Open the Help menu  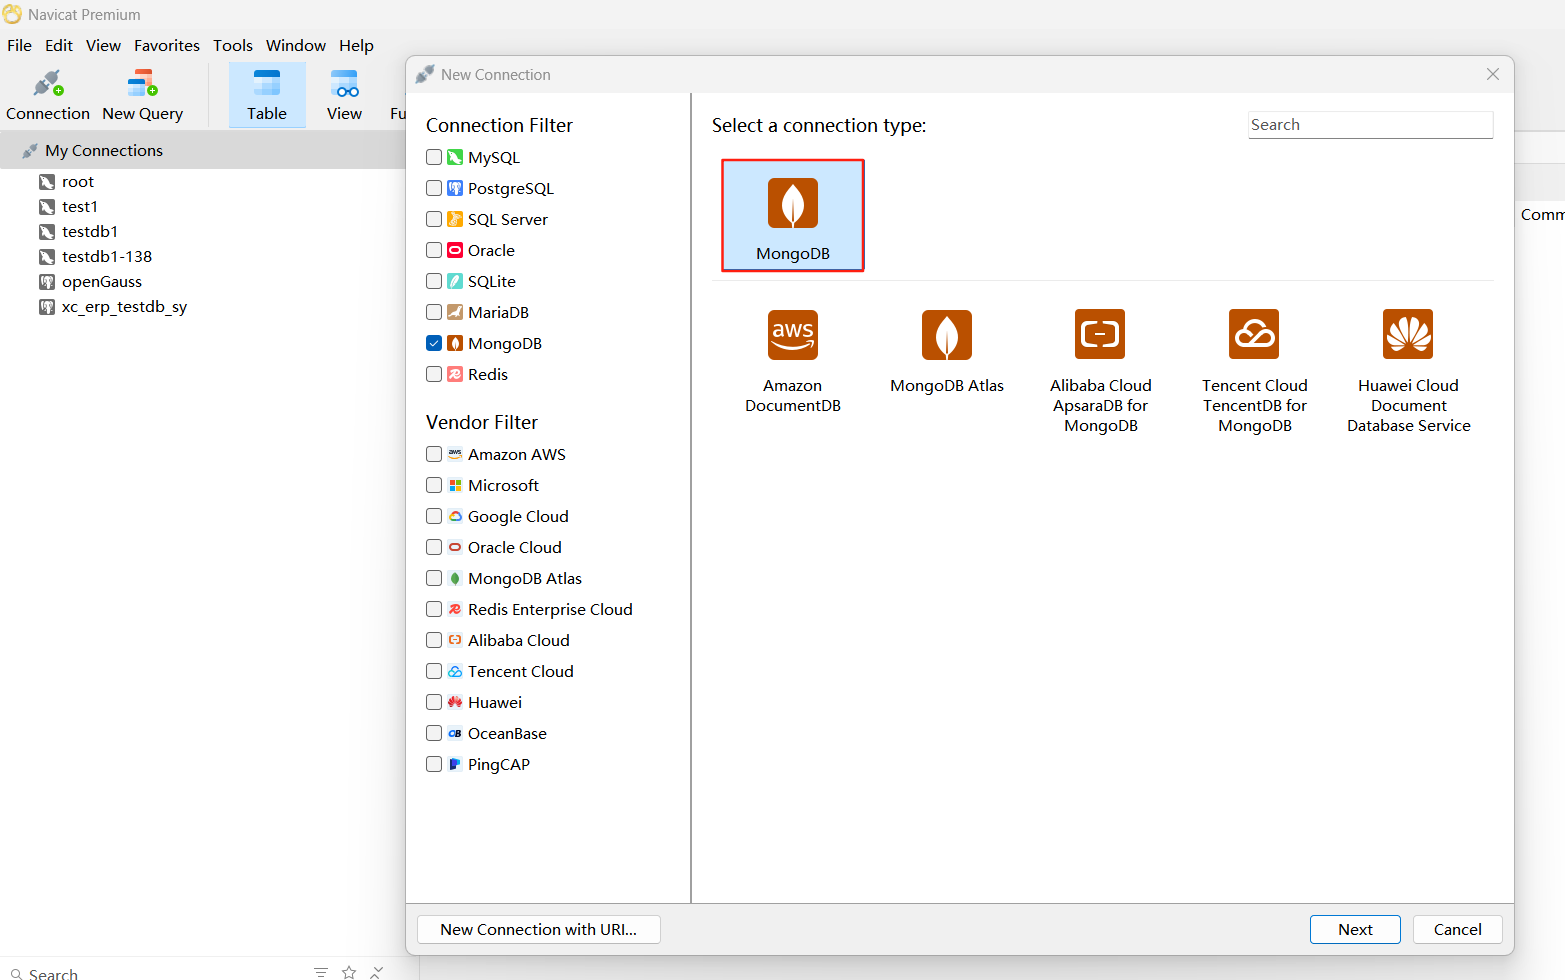click(356, 46)
